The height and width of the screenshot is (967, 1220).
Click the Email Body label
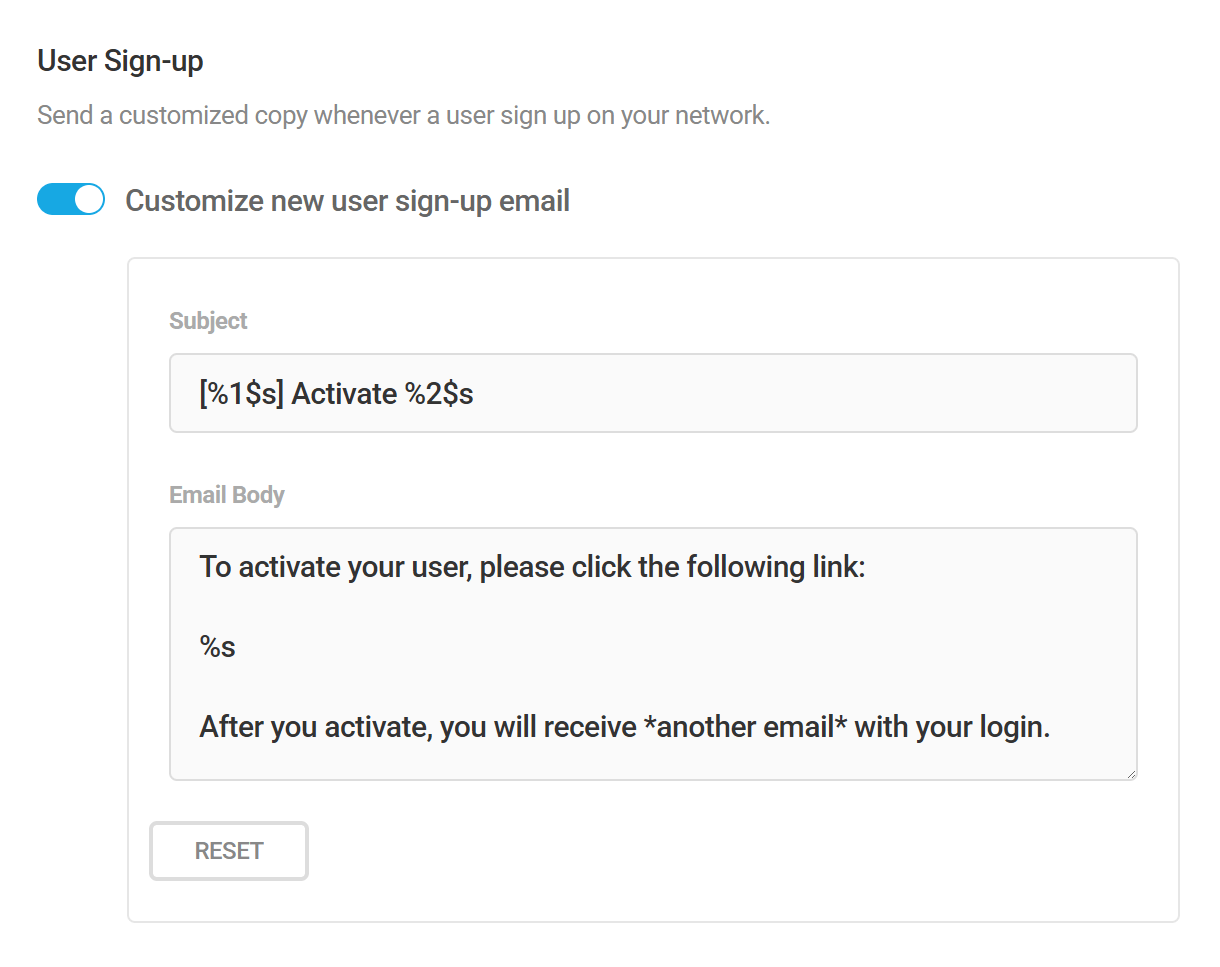point(226,494)
